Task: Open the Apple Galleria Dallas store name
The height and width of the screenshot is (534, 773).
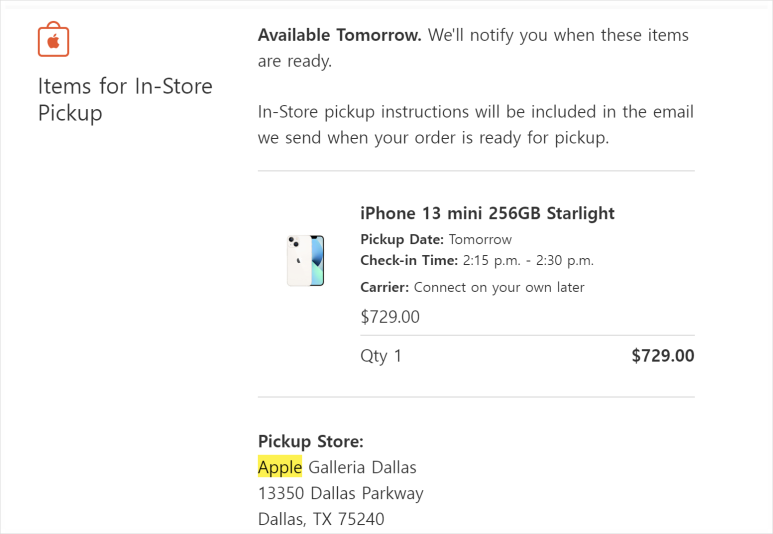Action: pyautogui.click(x=337, y=466)
